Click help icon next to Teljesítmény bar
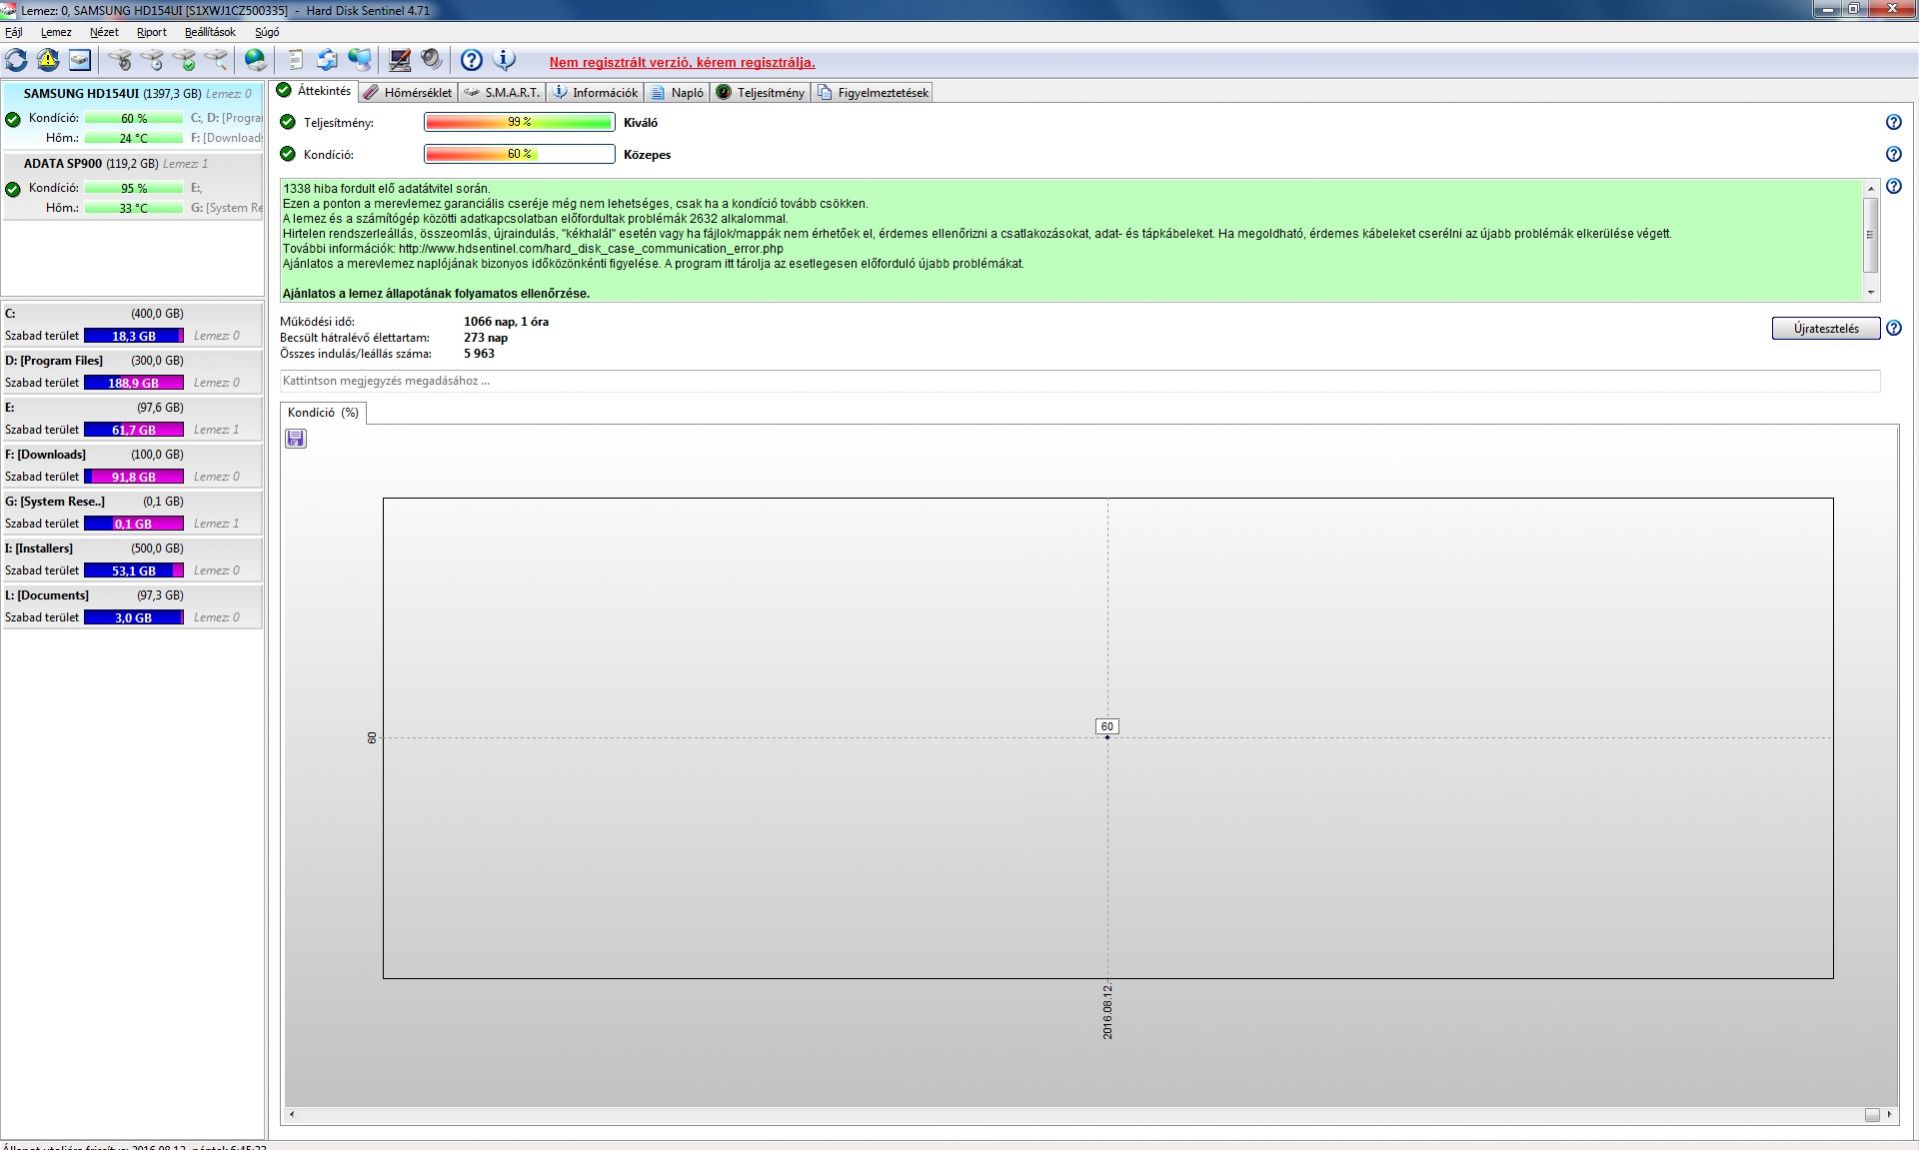Screen dimensions: 1920x1150 pos(1893,122)
